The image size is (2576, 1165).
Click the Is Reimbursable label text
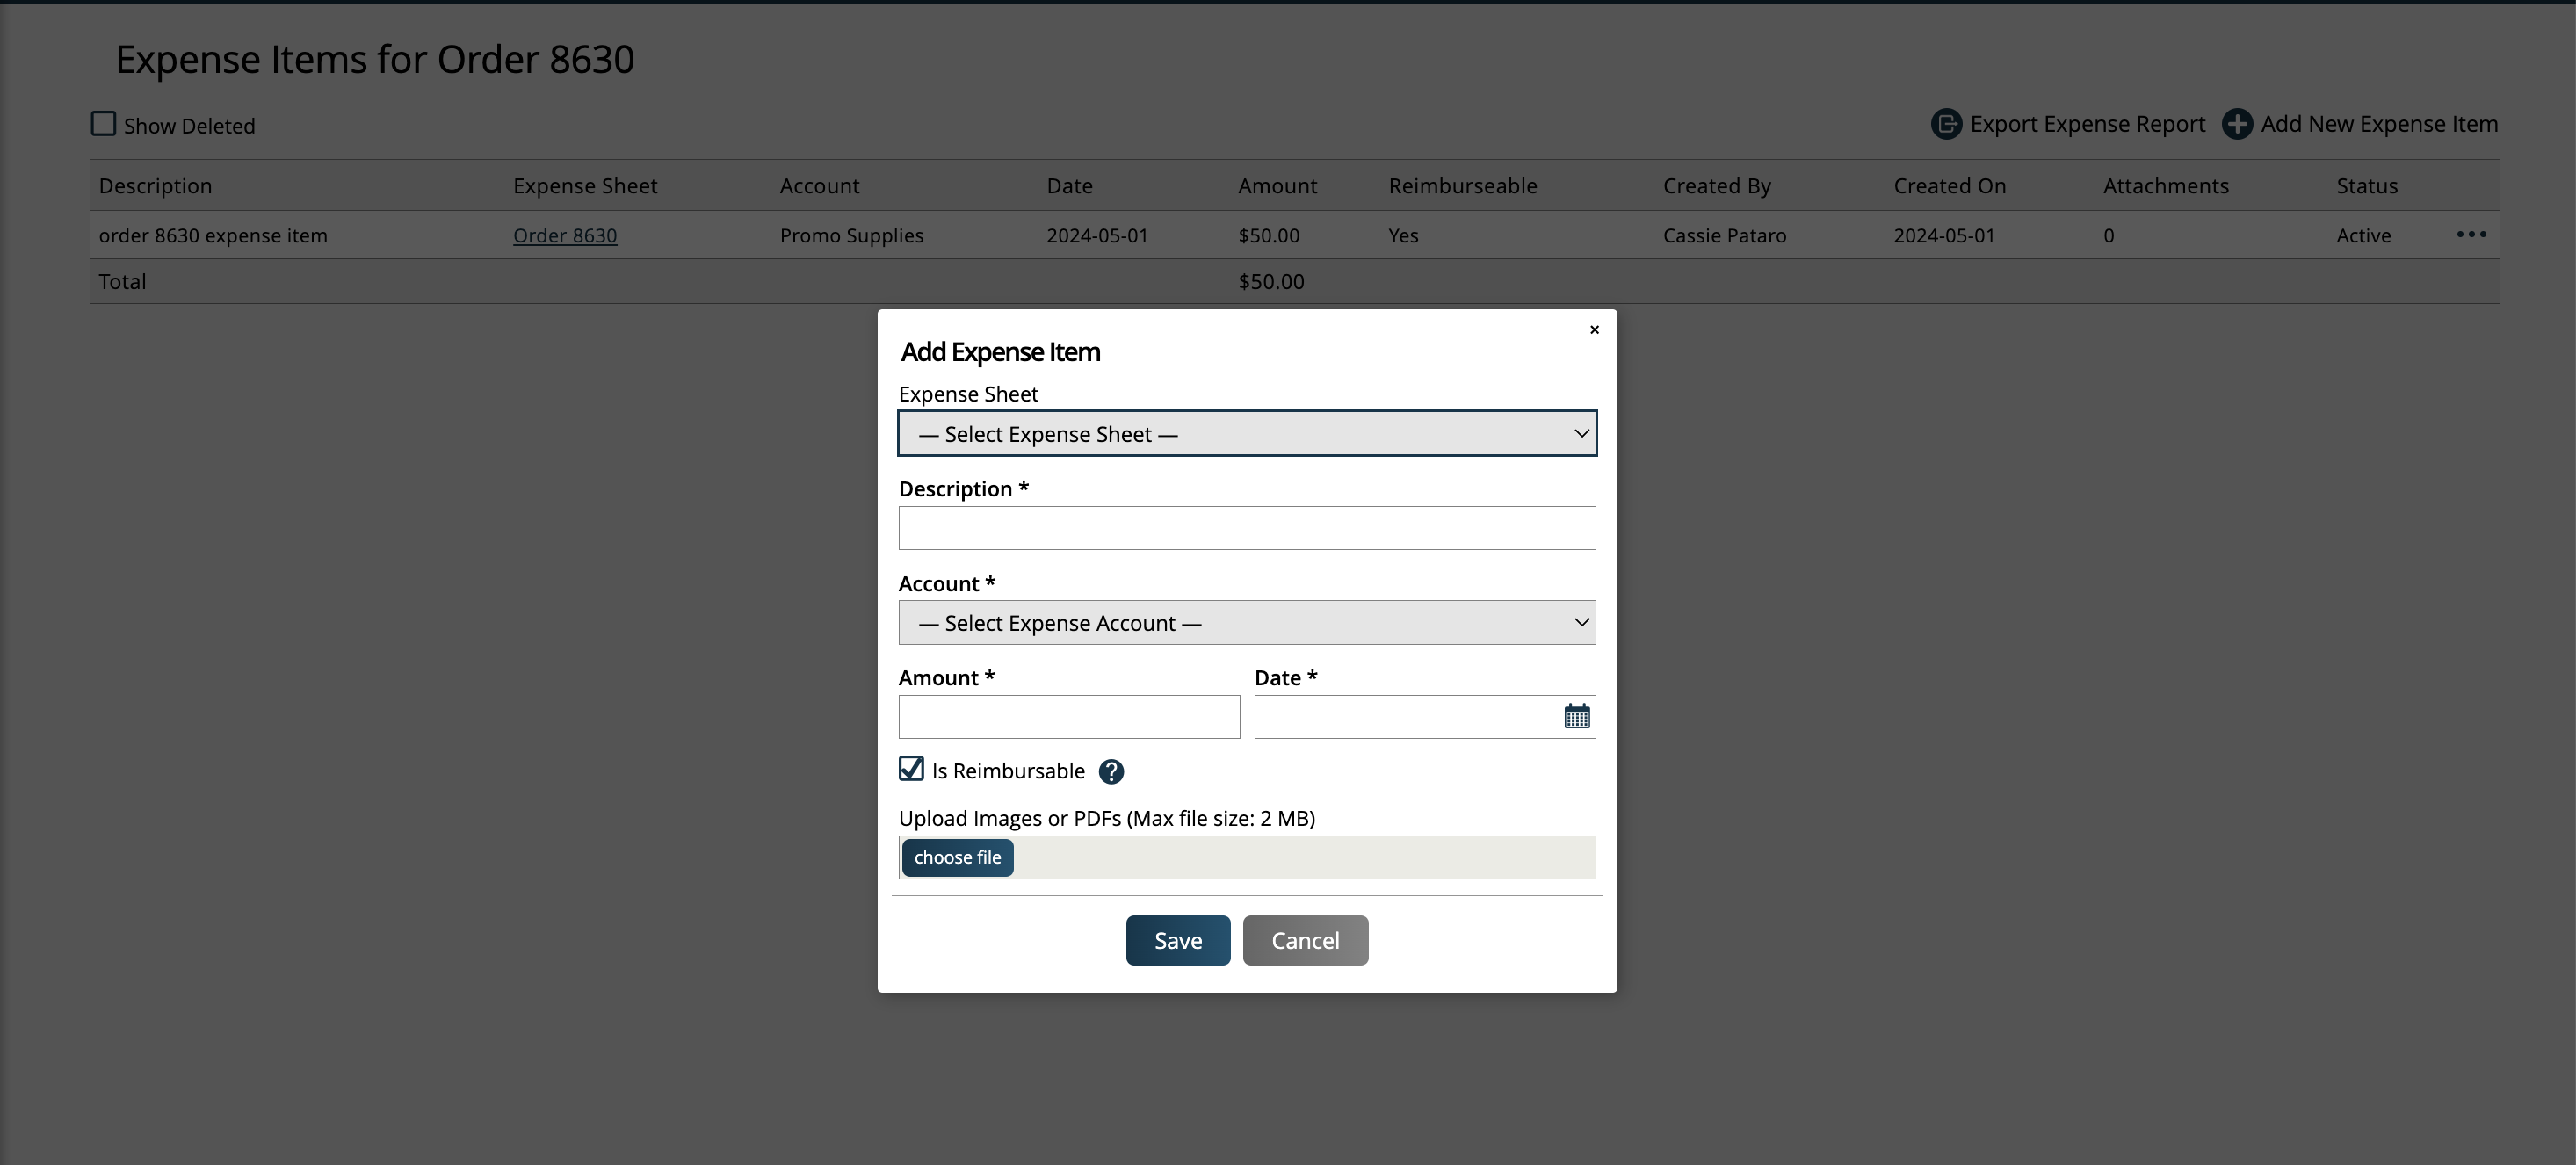pos(1008,770)
